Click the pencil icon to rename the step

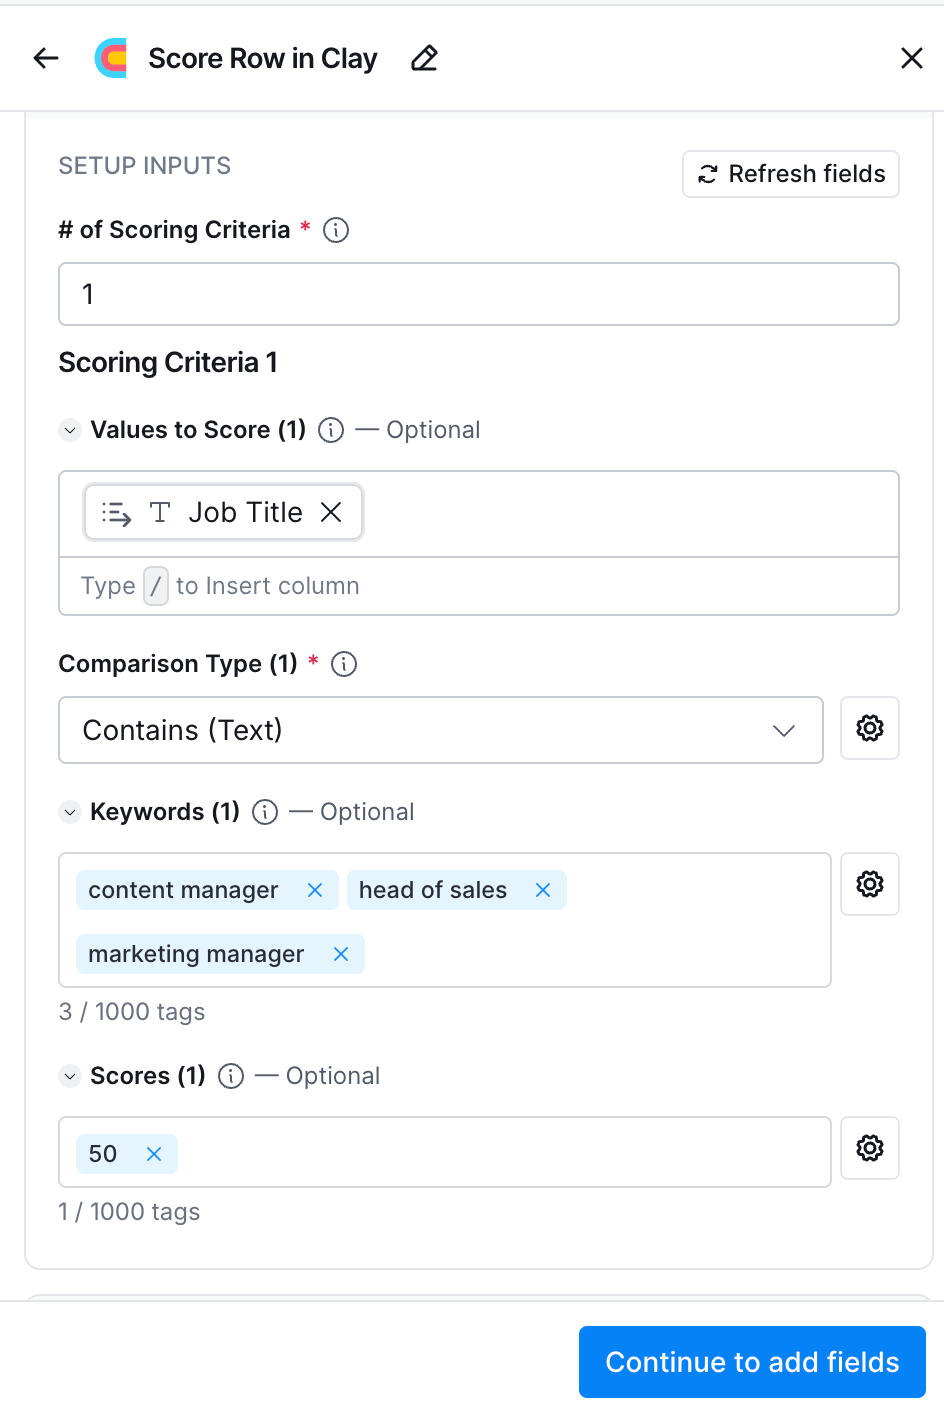pos(424,58)
